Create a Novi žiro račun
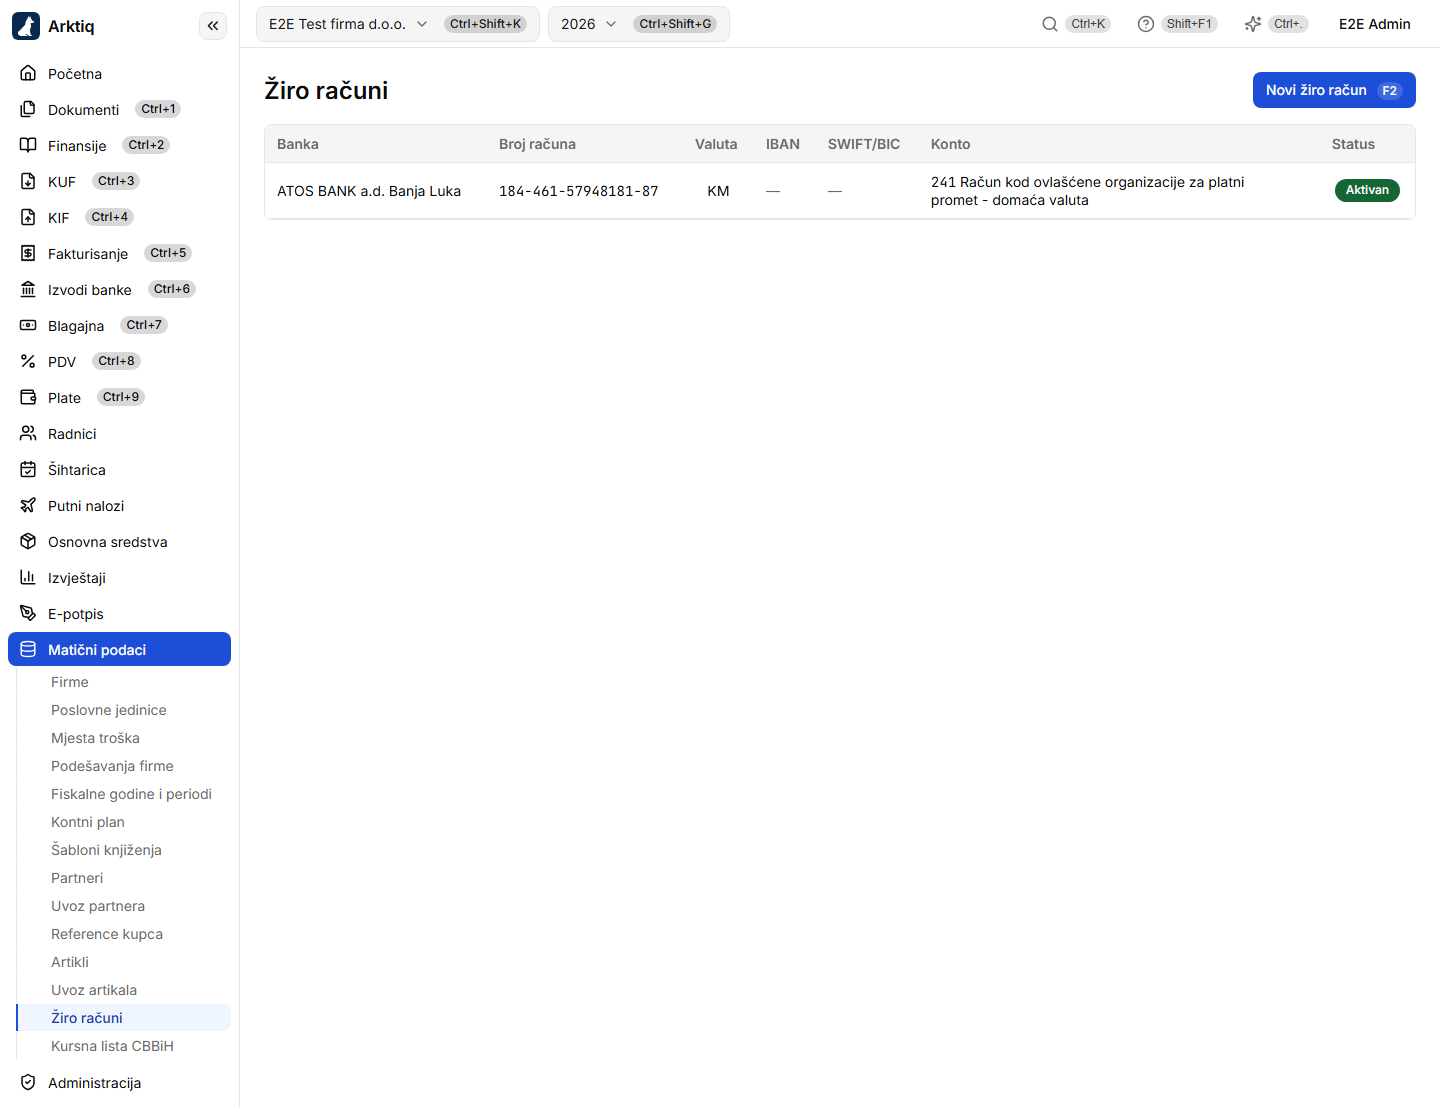1440x1107 pixels. click(x=1334, y=90)
